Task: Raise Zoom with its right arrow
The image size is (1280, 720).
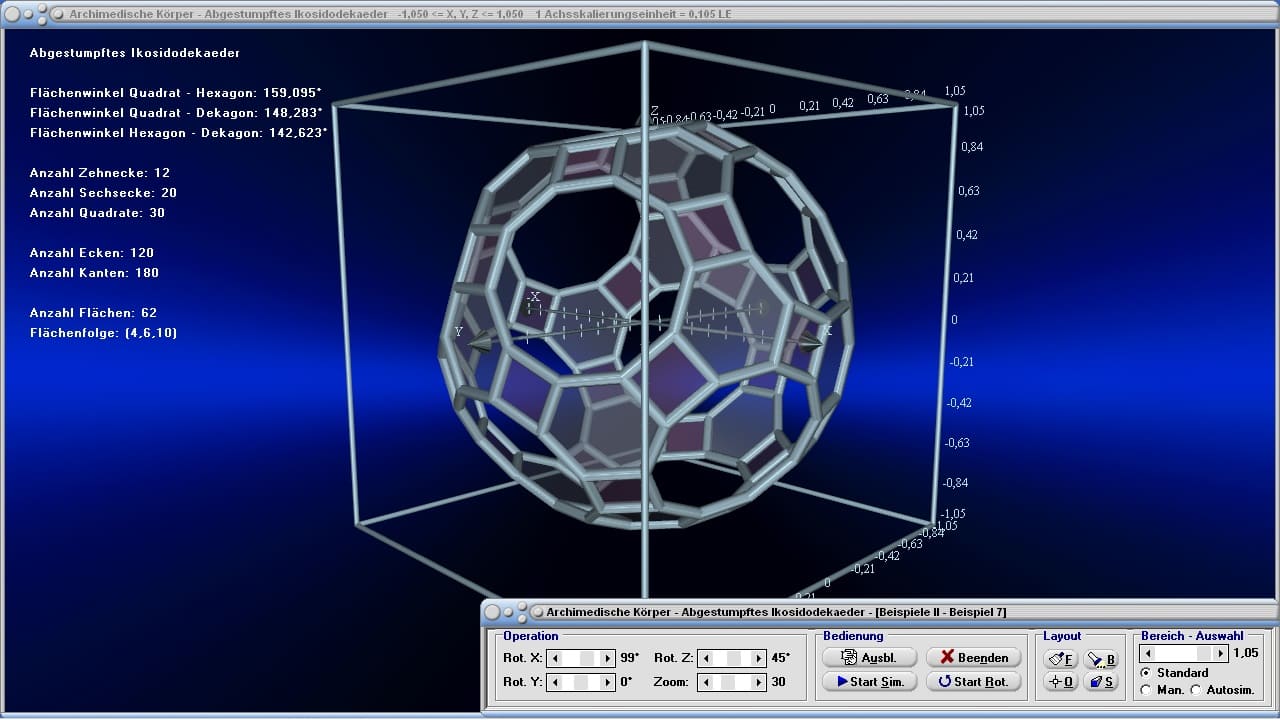Action: 758,682
